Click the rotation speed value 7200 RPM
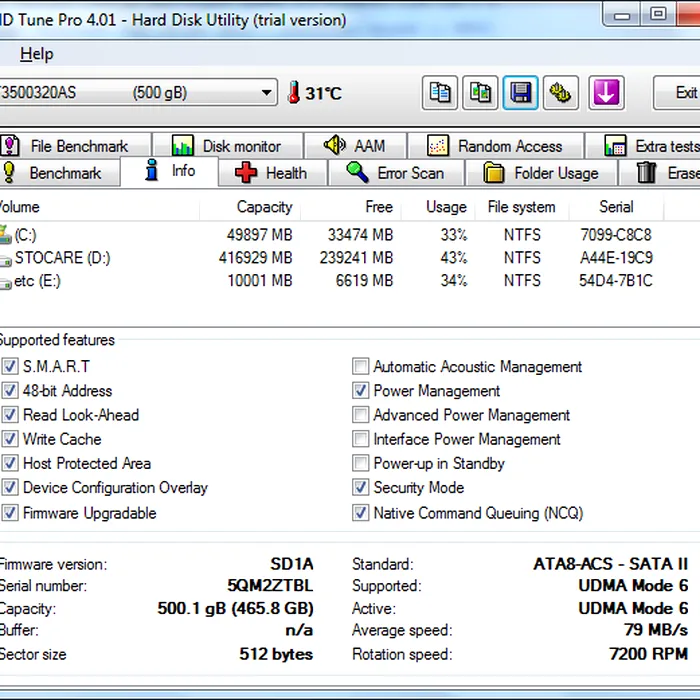 tap(649, 654)
